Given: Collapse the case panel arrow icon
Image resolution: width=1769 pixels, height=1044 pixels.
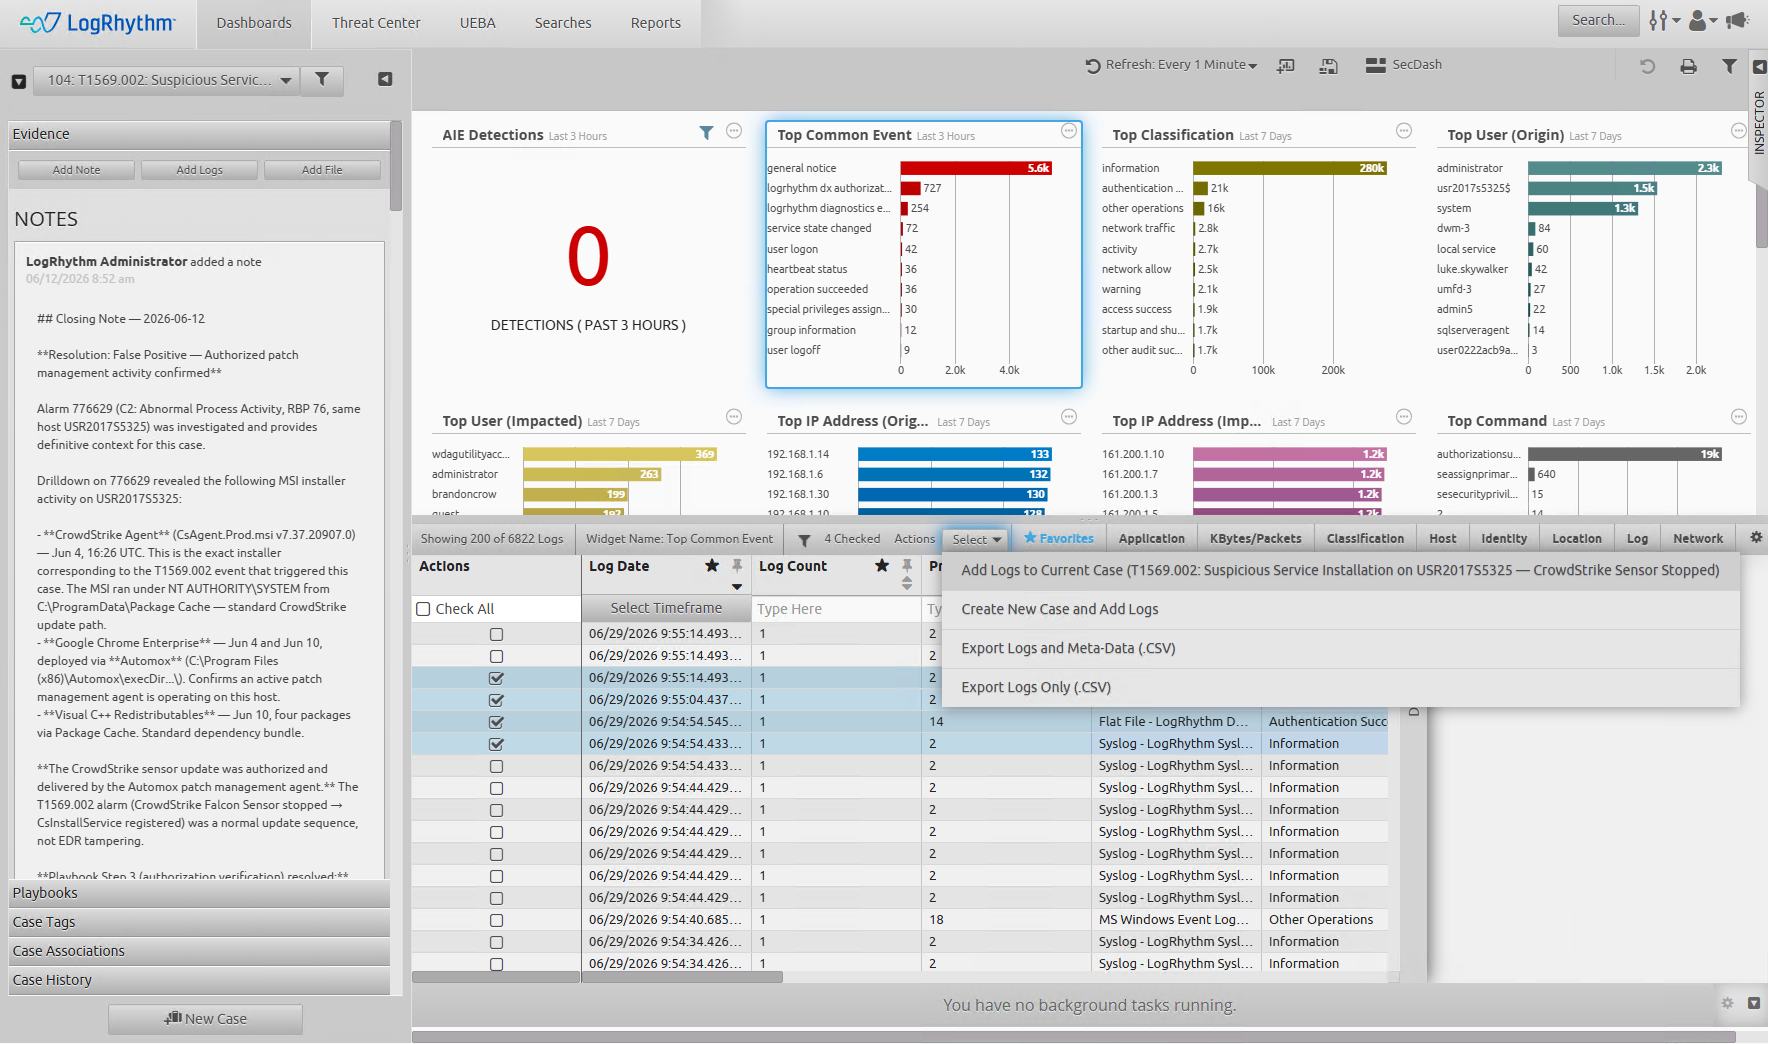Looking at the screenshot, I should click(x=385, y=79).
